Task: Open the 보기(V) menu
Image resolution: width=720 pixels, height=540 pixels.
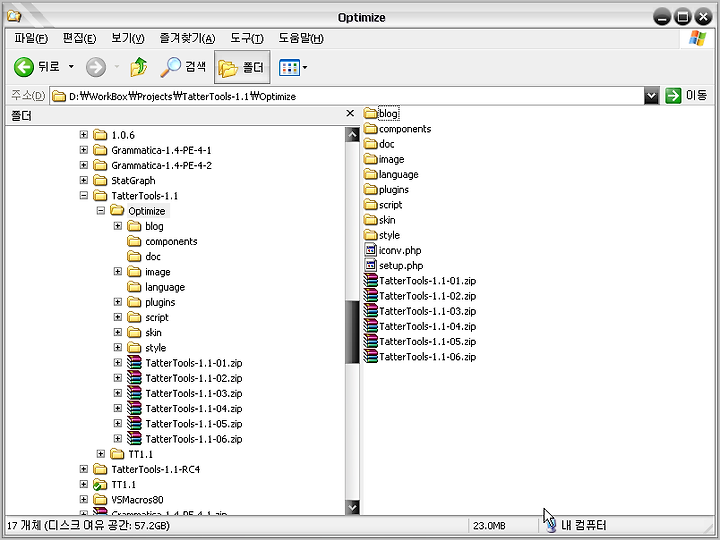Action: point(128,38)
